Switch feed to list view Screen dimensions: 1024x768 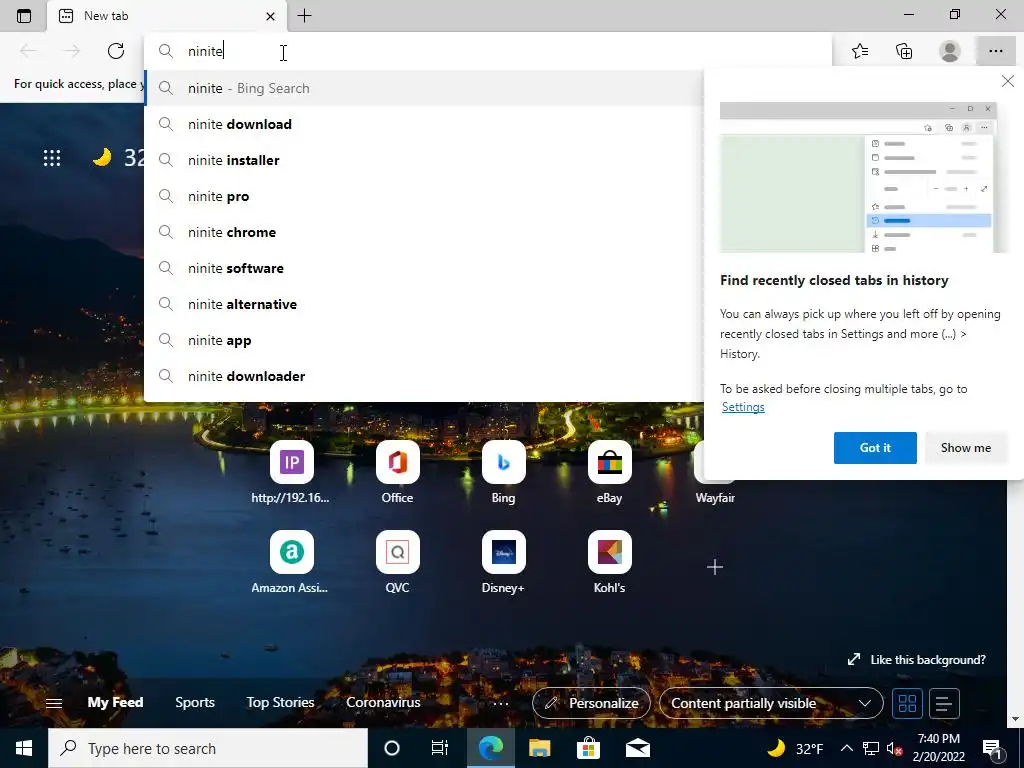[x=944, y=703]
